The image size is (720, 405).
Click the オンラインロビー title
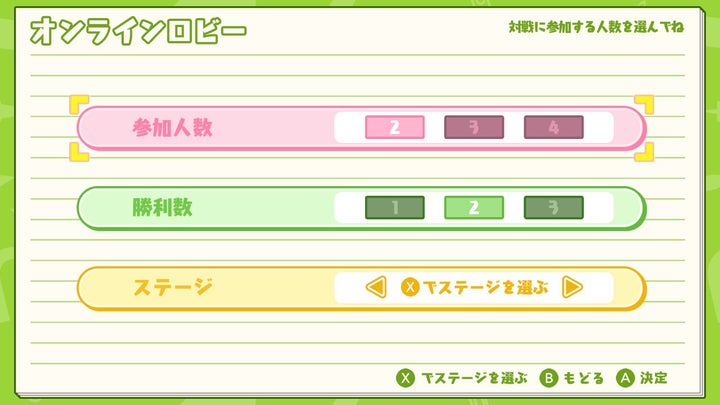tap(138, 31)
